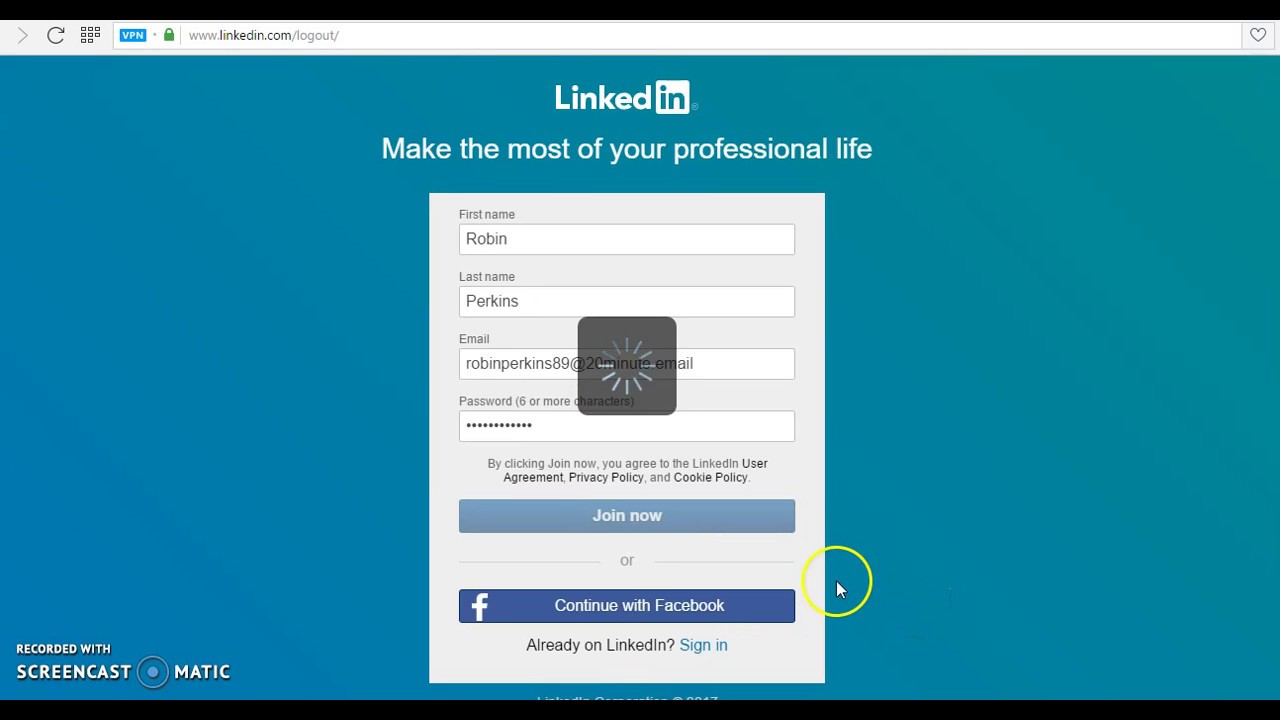The width and height of the screenshot is (1280, 720).
Task: Click the "Already on LinkedIn?" text
Action: point(600,645)
